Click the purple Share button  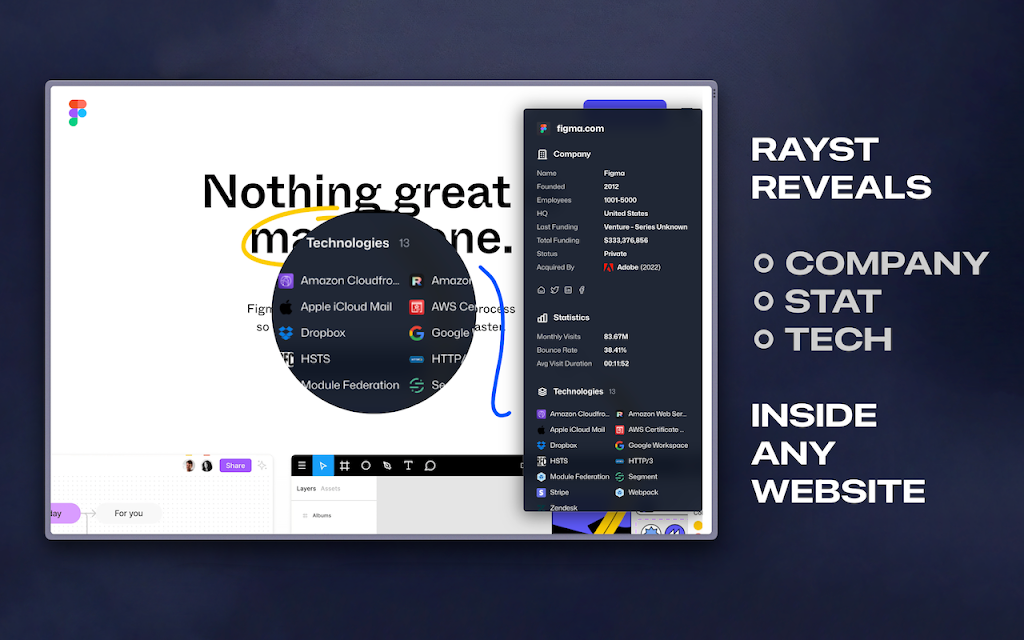(235, 466)
